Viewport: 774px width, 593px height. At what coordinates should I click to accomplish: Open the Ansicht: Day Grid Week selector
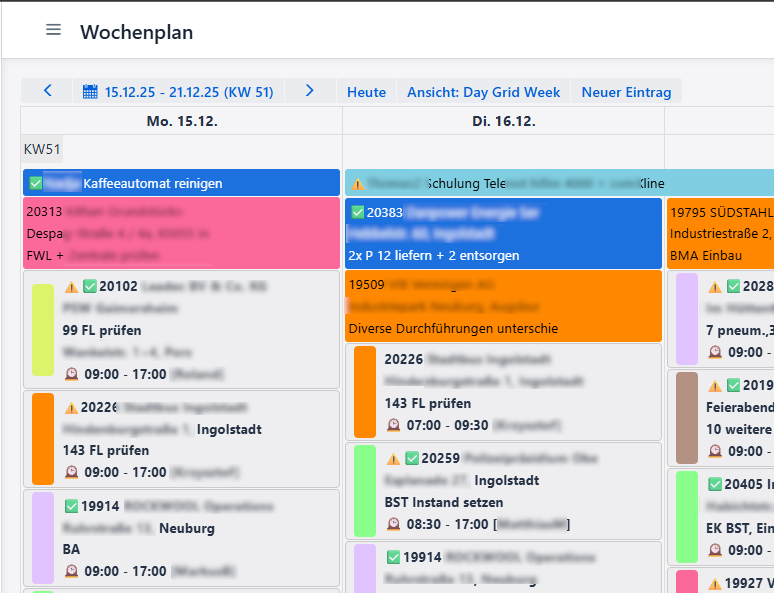pos(483,92)
